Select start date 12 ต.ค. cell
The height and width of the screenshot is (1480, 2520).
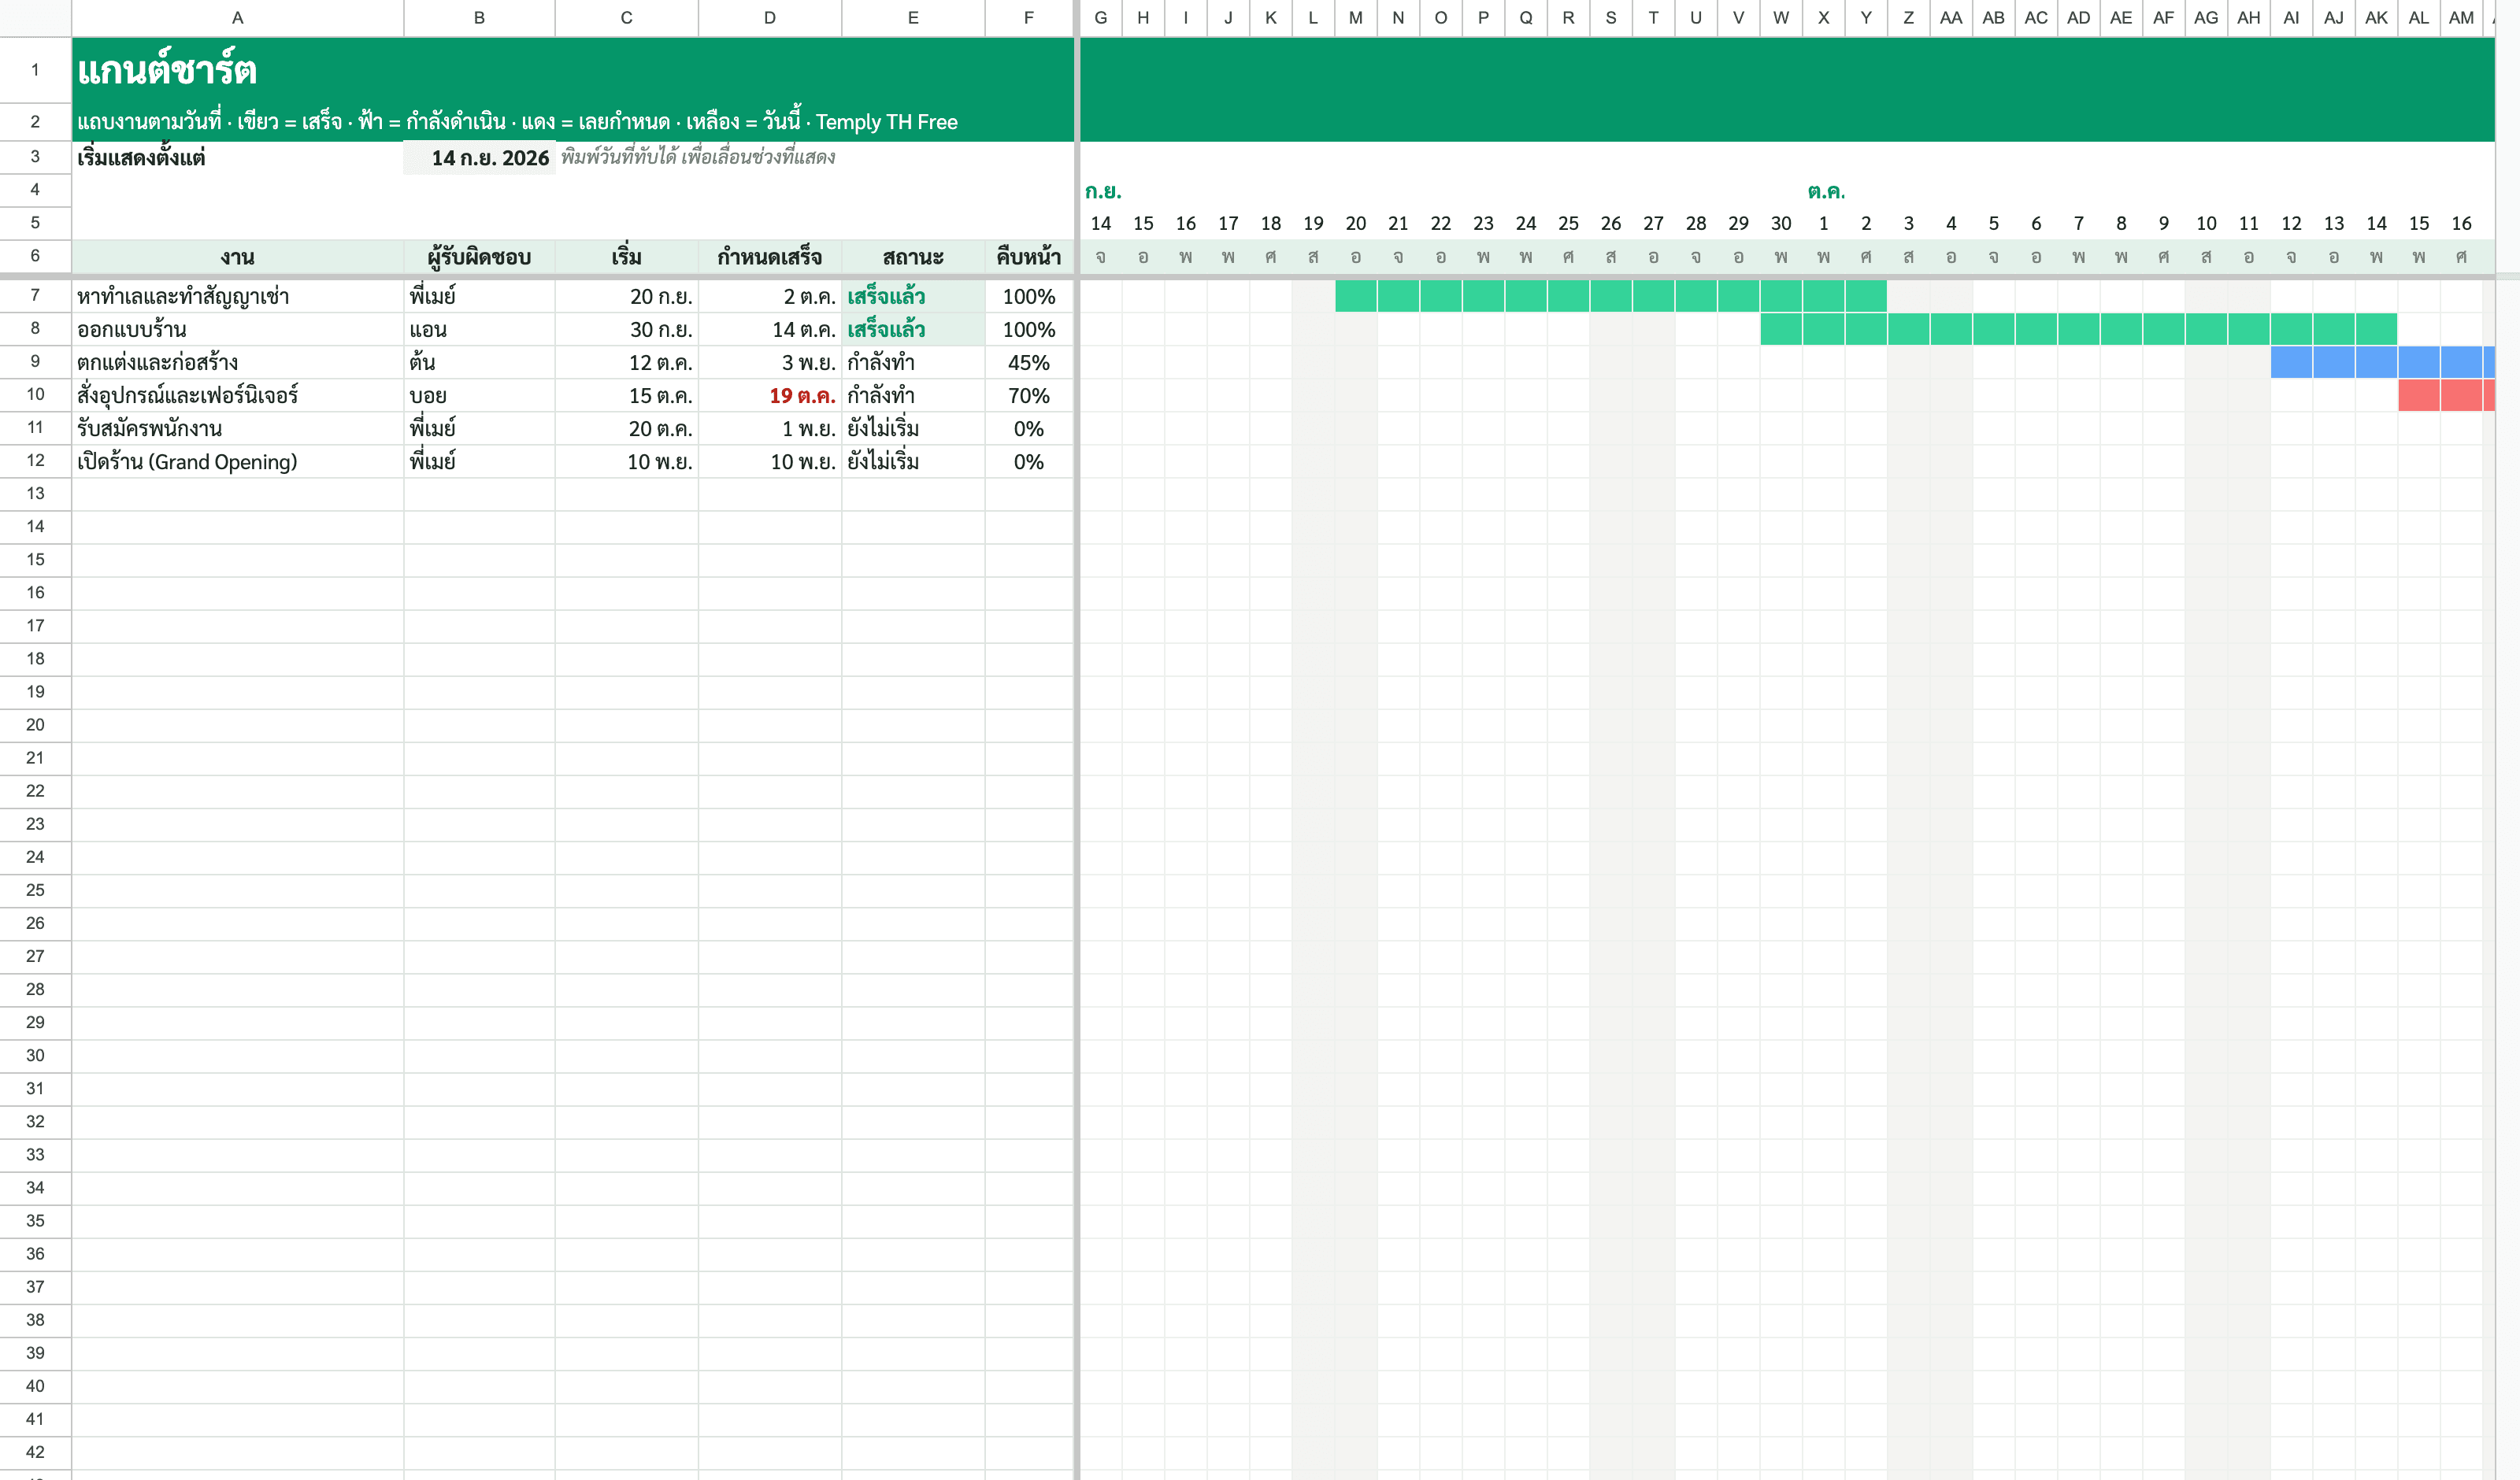pos(626,362)
